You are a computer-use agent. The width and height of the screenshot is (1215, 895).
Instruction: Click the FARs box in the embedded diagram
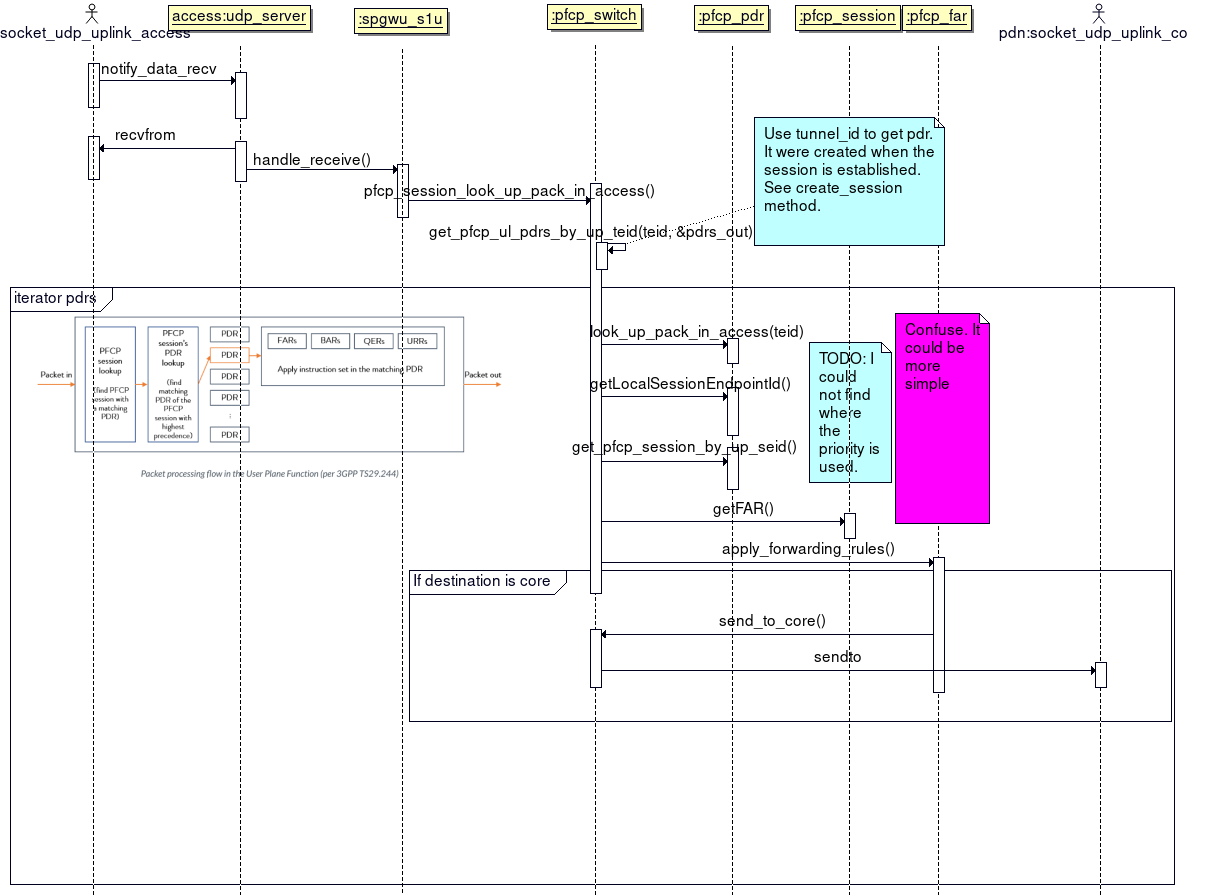point(286,341)
